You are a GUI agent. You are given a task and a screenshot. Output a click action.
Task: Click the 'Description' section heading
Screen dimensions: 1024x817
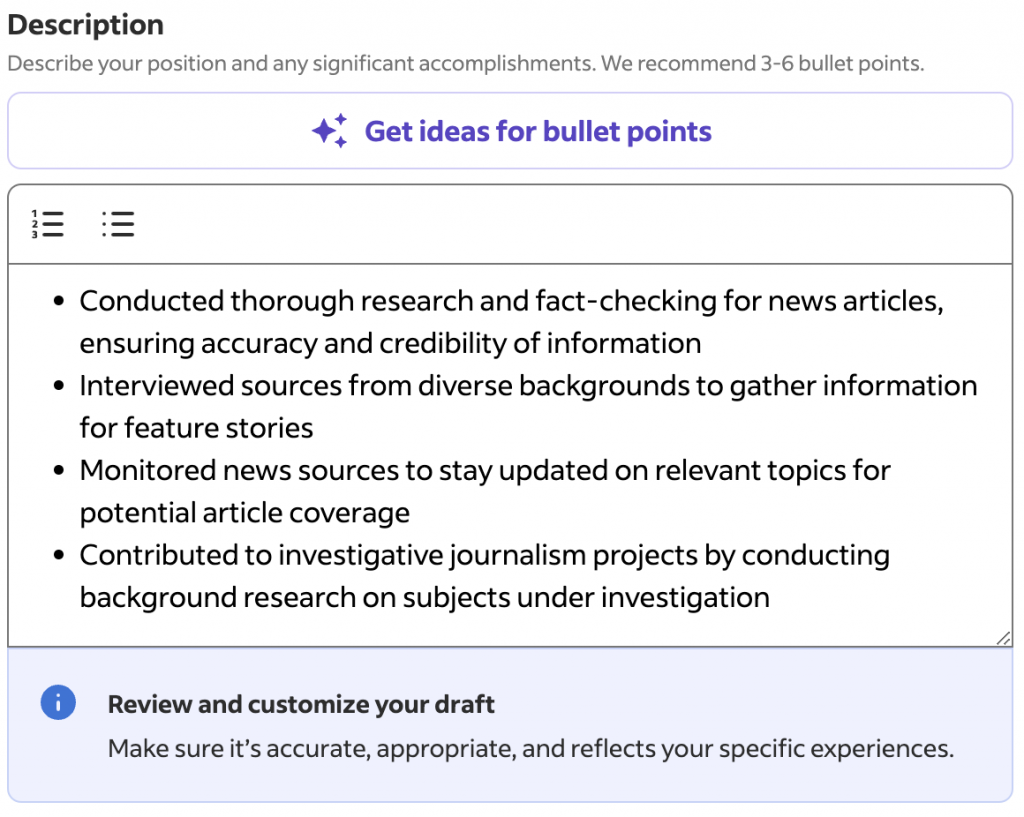(x=85, y=24)
